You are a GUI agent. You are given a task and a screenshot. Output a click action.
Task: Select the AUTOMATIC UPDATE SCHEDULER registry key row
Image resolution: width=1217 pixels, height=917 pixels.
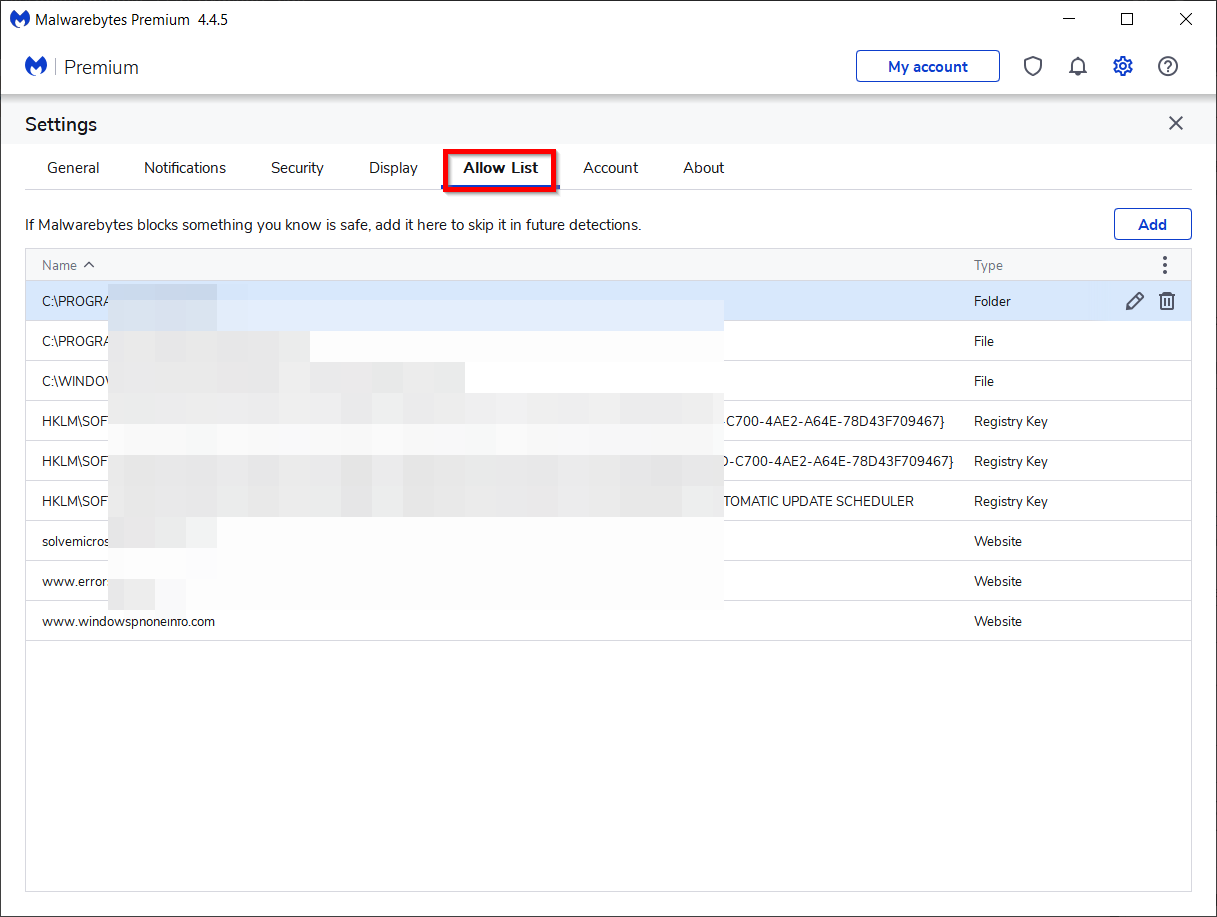(x=608, y=501)
